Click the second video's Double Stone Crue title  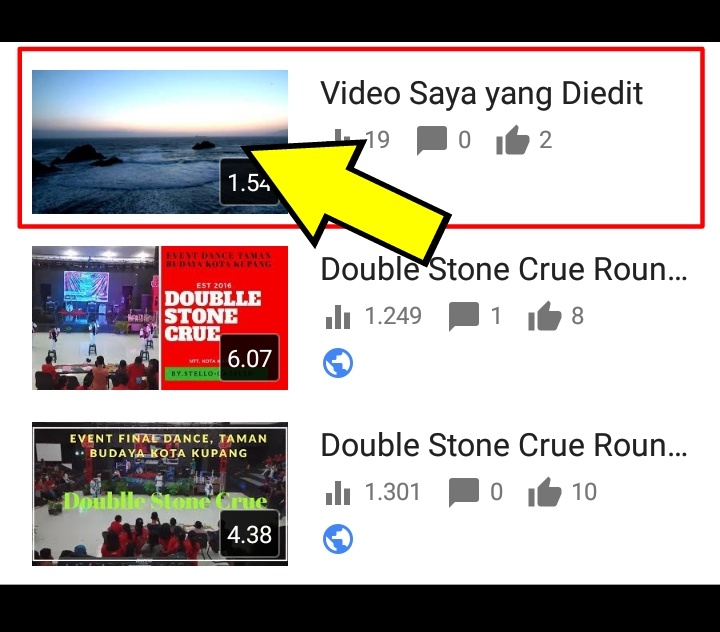pyautogui.click(x=504, y=269)
